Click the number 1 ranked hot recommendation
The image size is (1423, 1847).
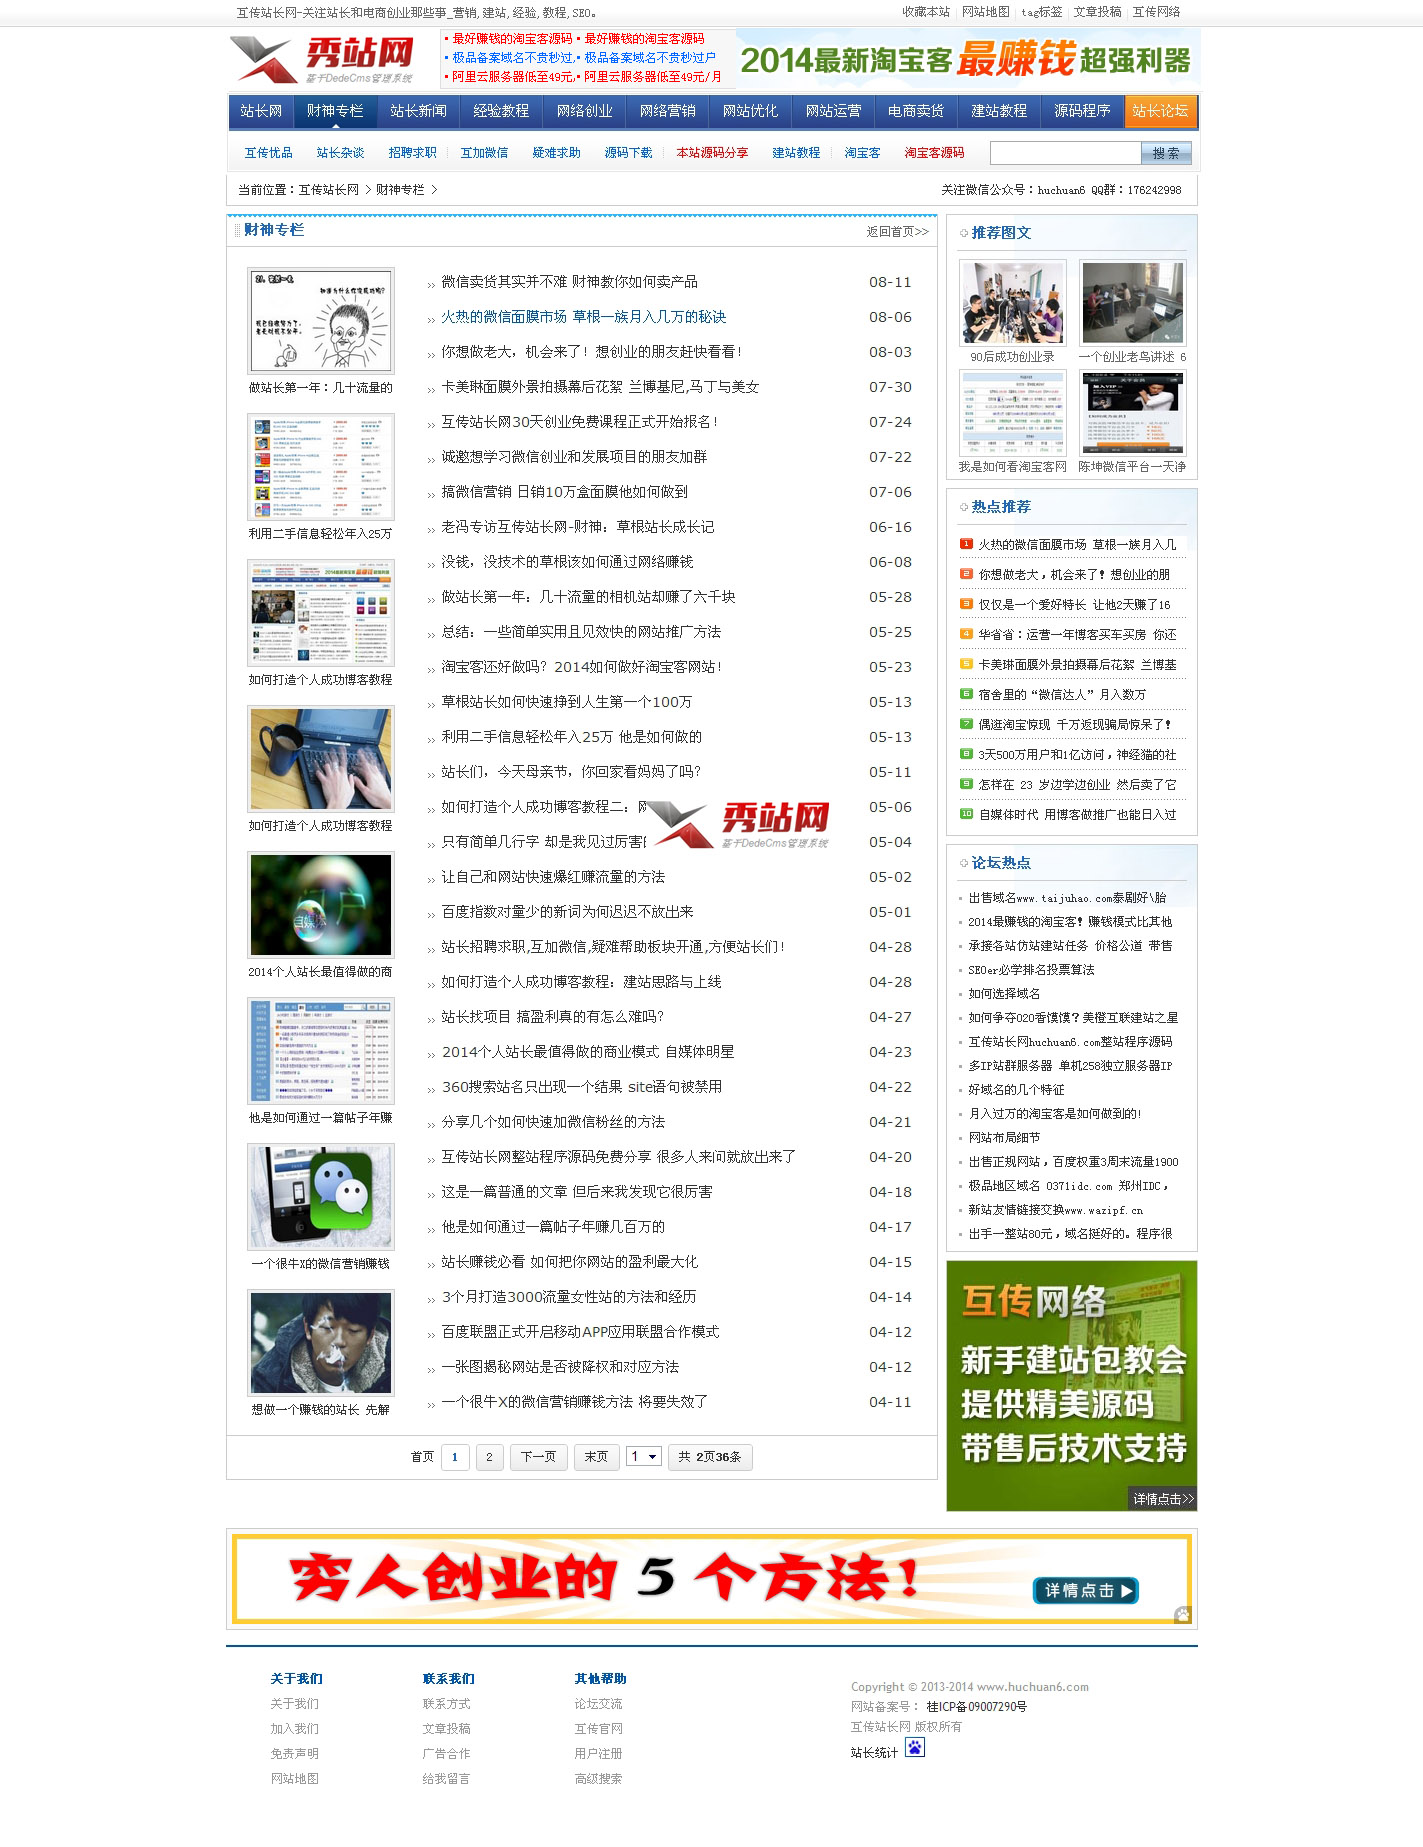pos(1076,545)
